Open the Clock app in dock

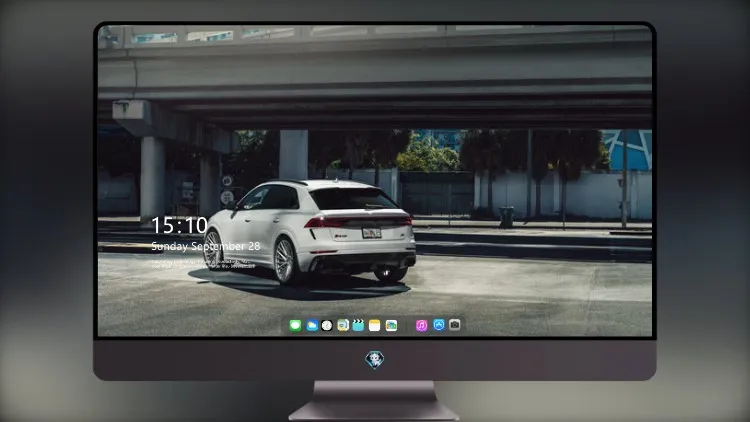click(327, 326)
